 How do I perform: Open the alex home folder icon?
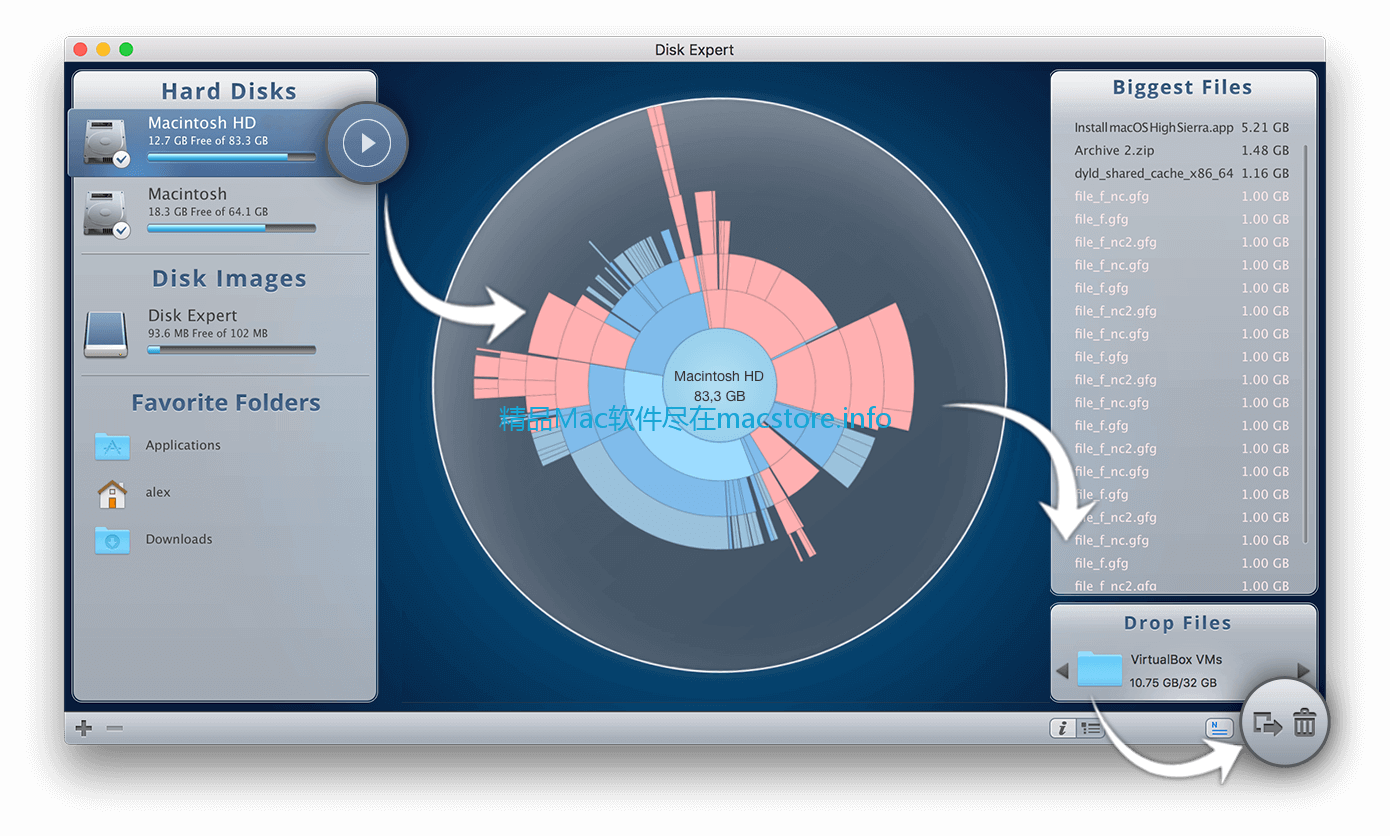click(x=112, y=493)
